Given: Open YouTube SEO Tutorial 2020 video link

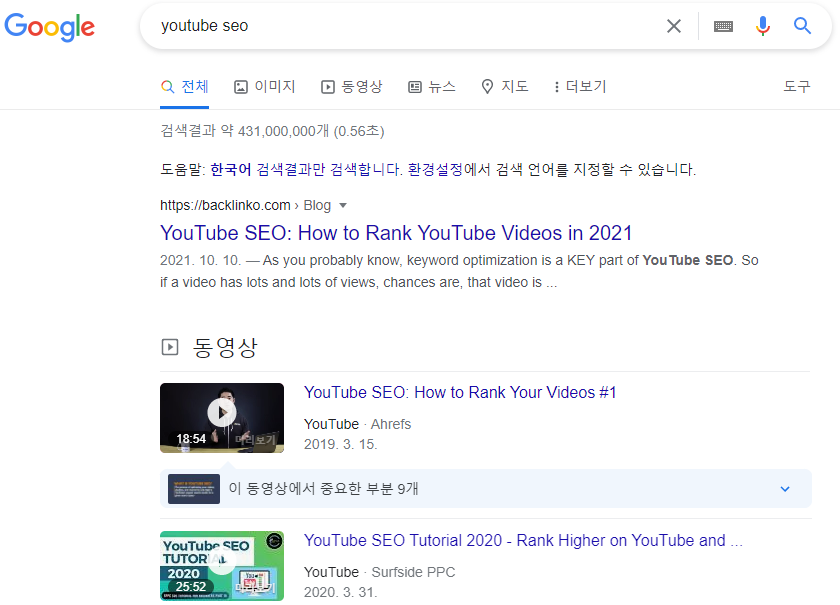Looking at the screenshot, I should pyautogui.click(x=523, y=541).
